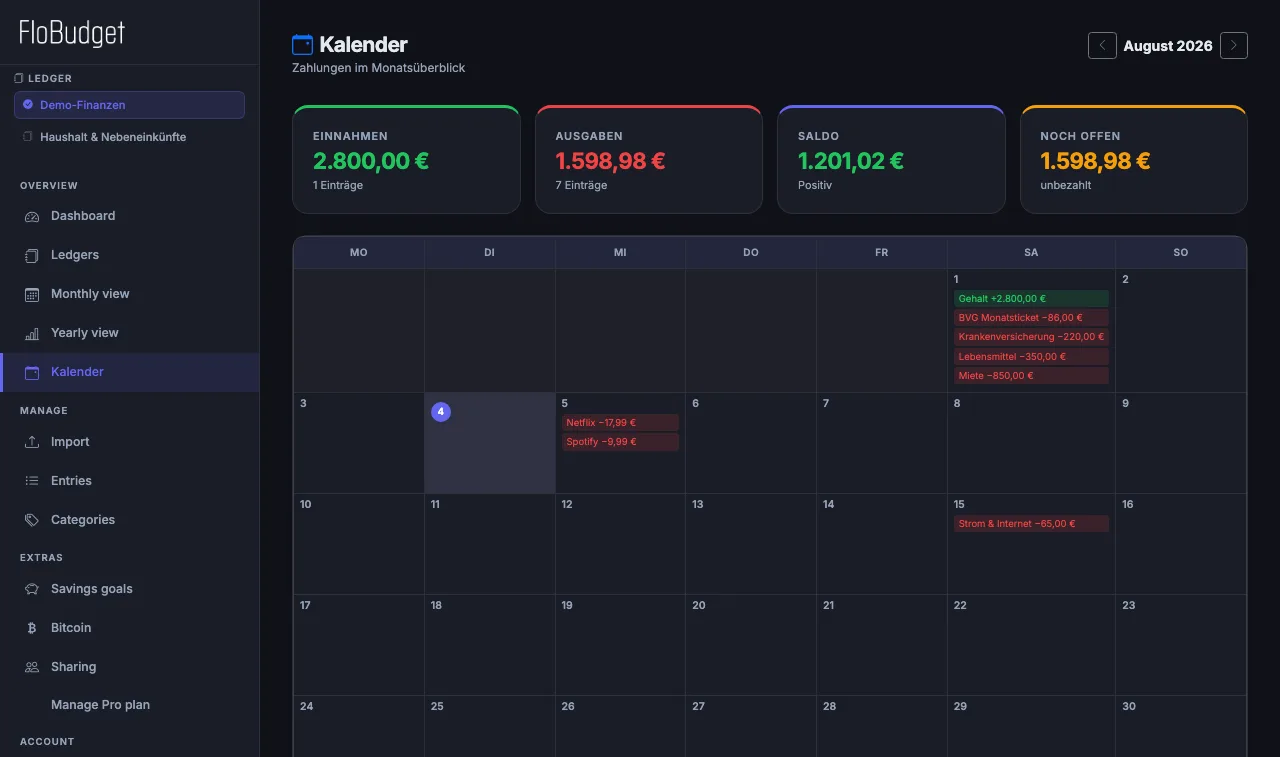Viewport: 1280px width, 757px height.
Task: Click the Entries list icon
Action: coord(31,481)
